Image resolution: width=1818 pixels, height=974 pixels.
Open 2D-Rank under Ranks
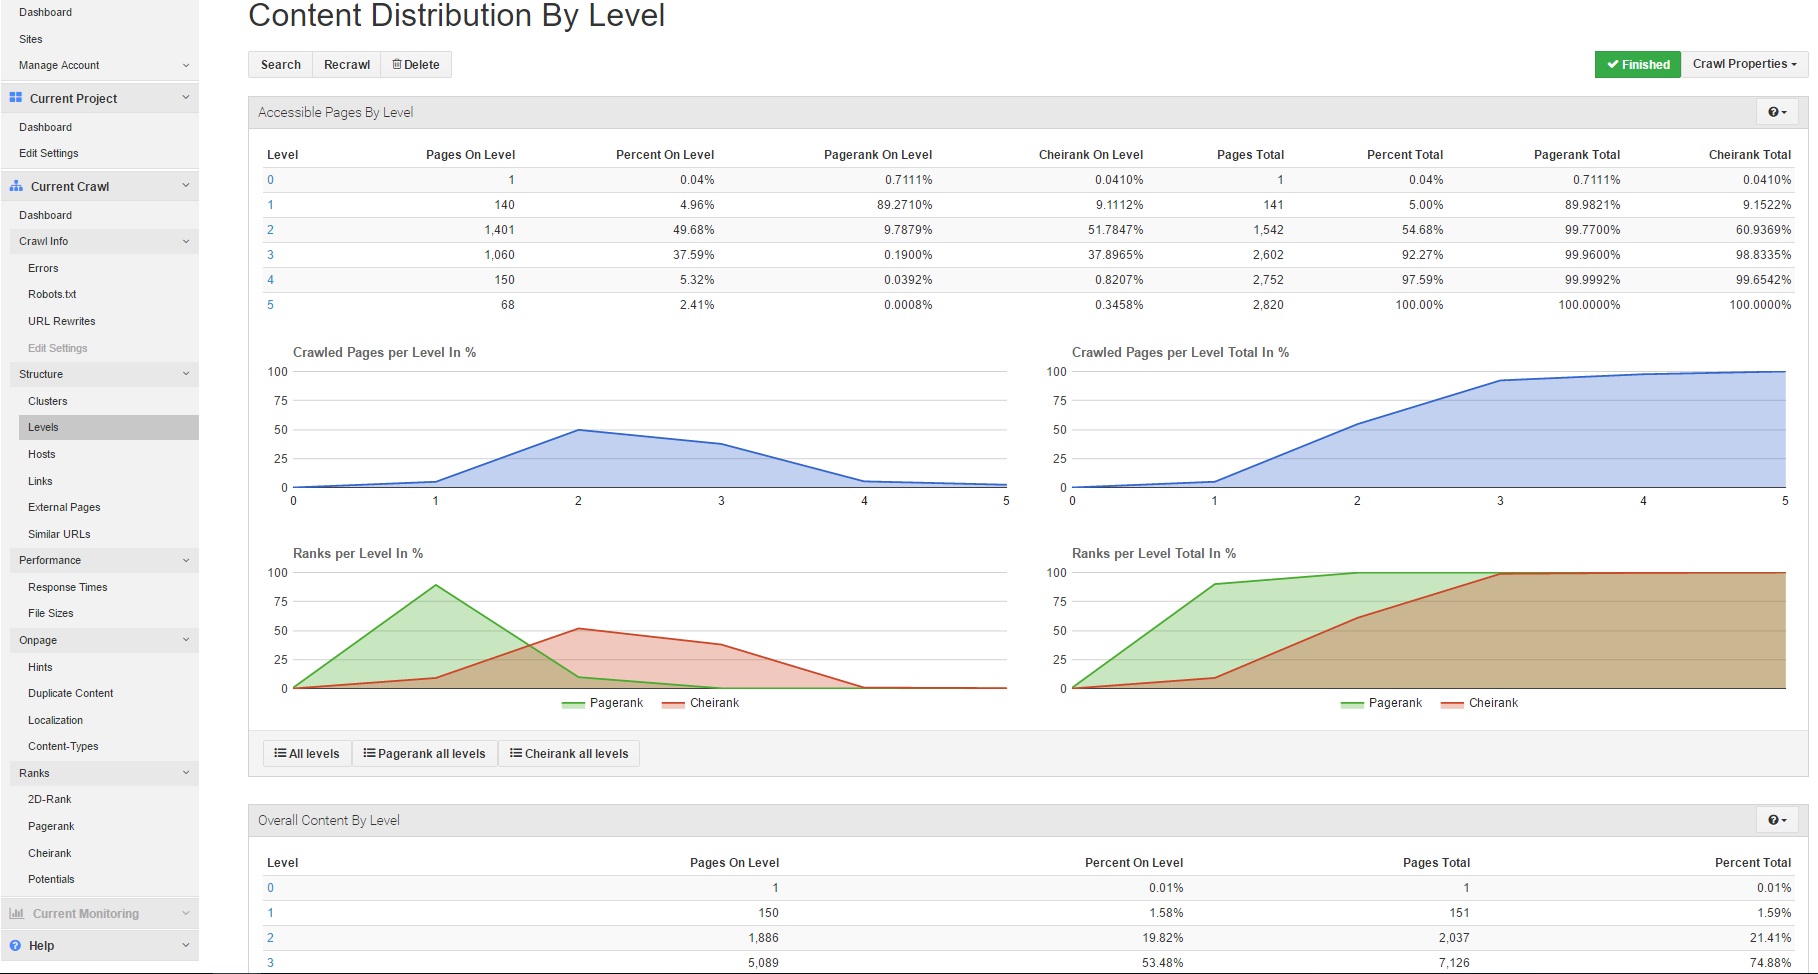tap(50, 799)
